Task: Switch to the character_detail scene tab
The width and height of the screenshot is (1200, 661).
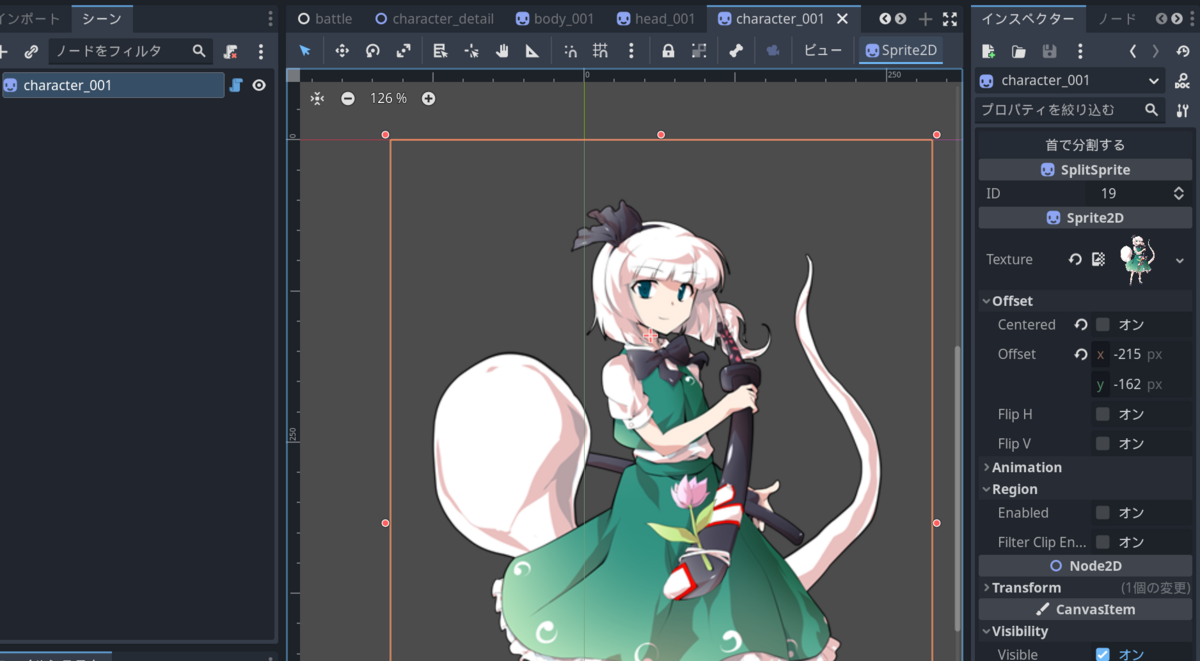Action: (435, 19)
